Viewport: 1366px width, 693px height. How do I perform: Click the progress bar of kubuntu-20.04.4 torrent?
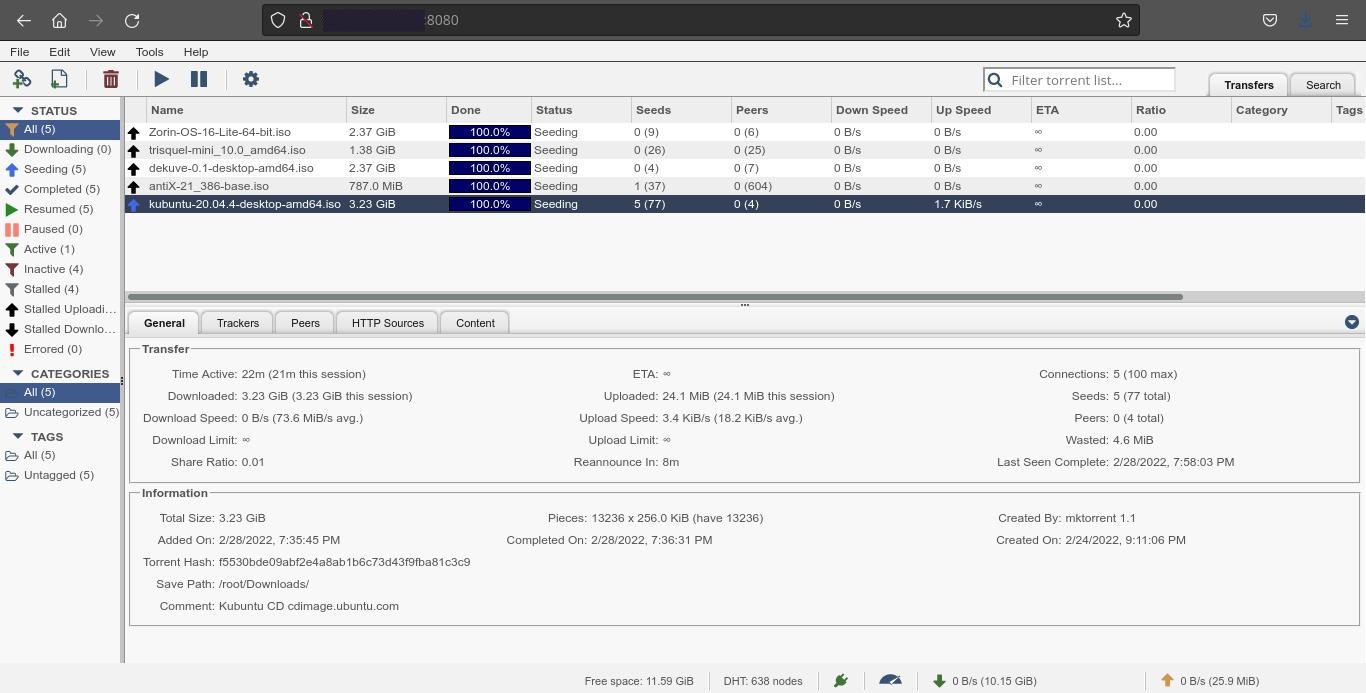pyautogui.click(x=490, y=204)
